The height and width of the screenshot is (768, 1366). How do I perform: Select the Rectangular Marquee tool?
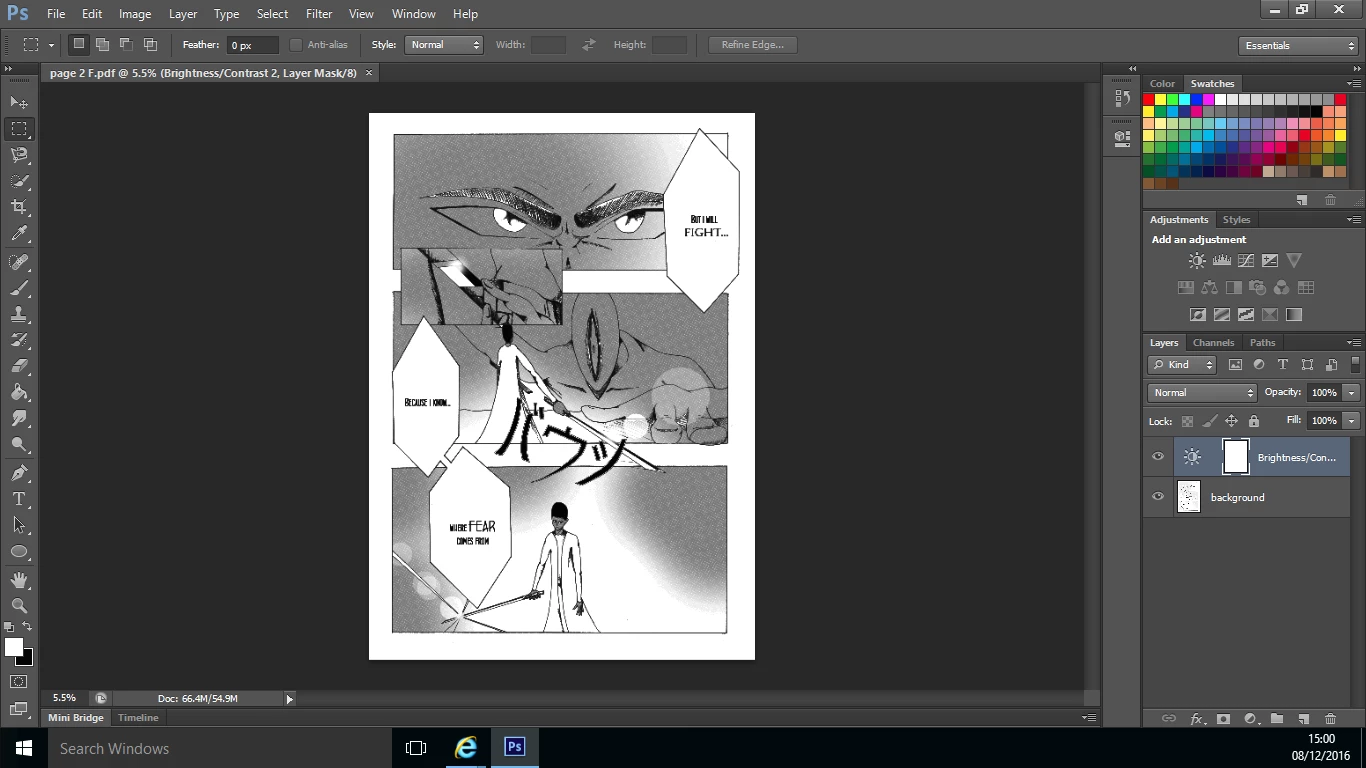[x=19, y=128]
